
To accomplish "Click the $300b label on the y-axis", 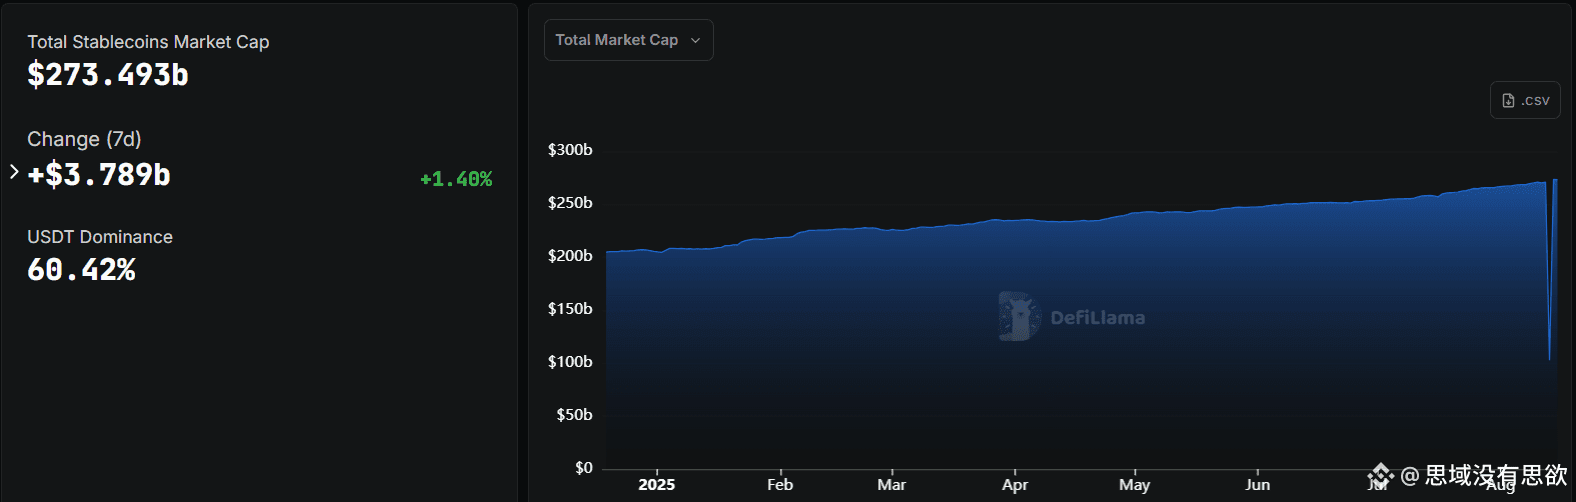I will tap(570, 150).
